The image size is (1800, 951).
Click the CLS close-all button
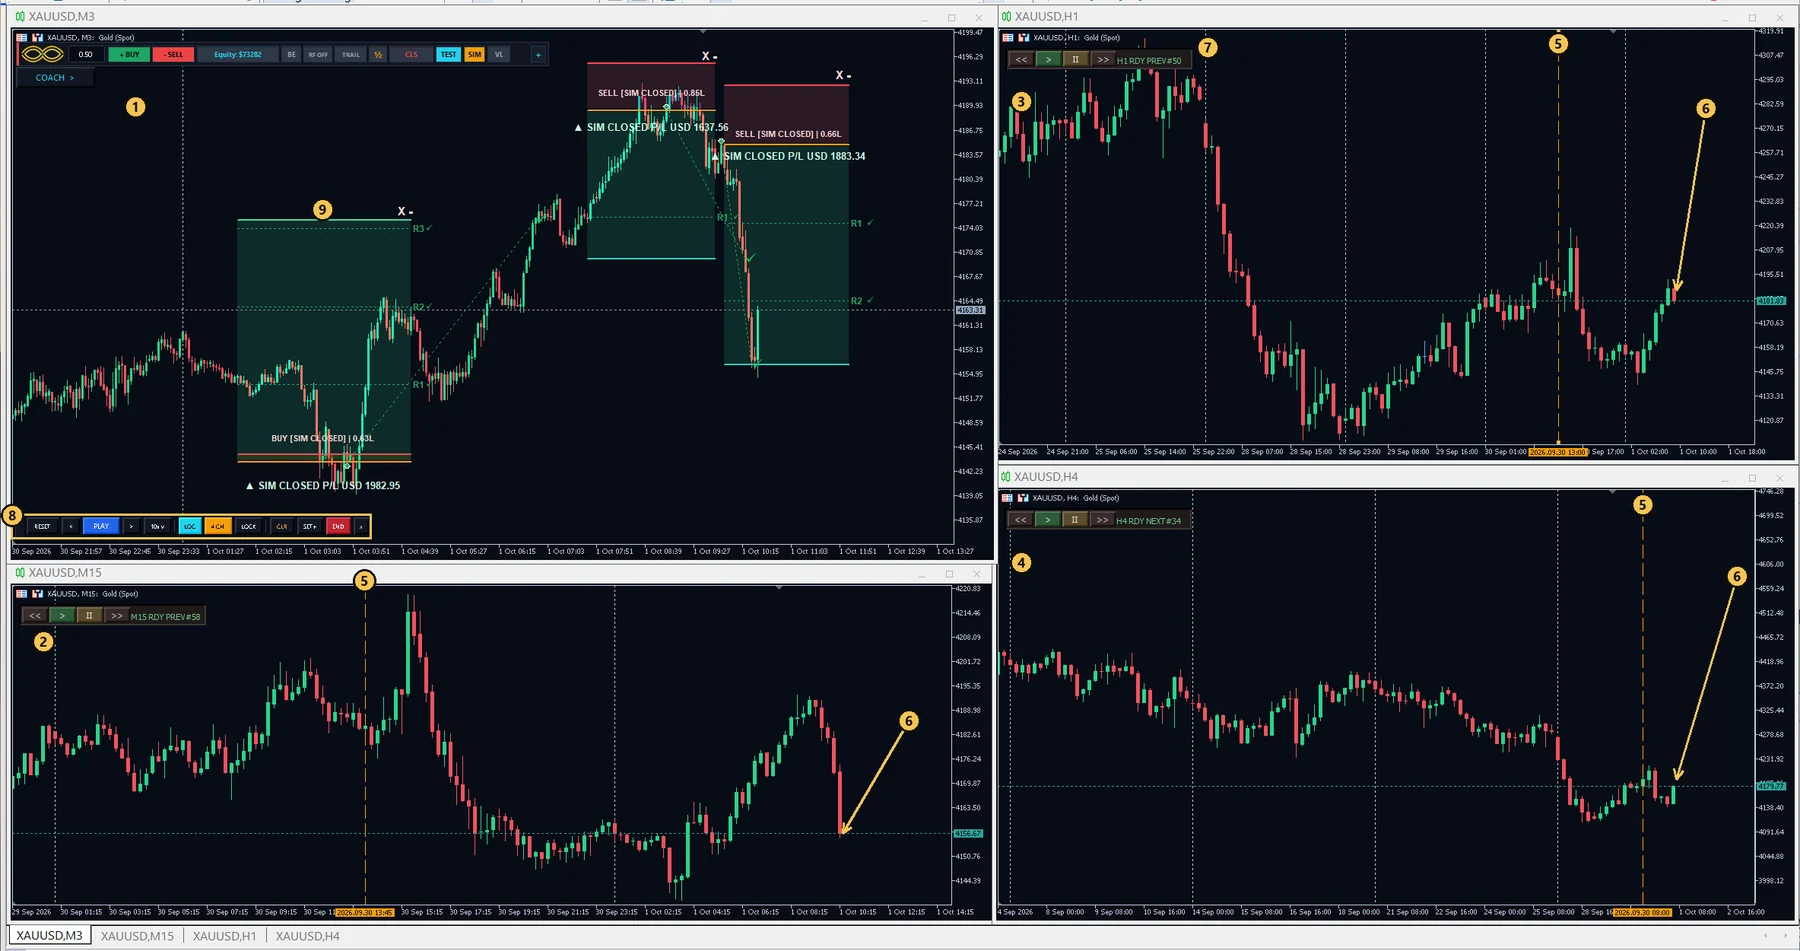click(x=411, y=54)
